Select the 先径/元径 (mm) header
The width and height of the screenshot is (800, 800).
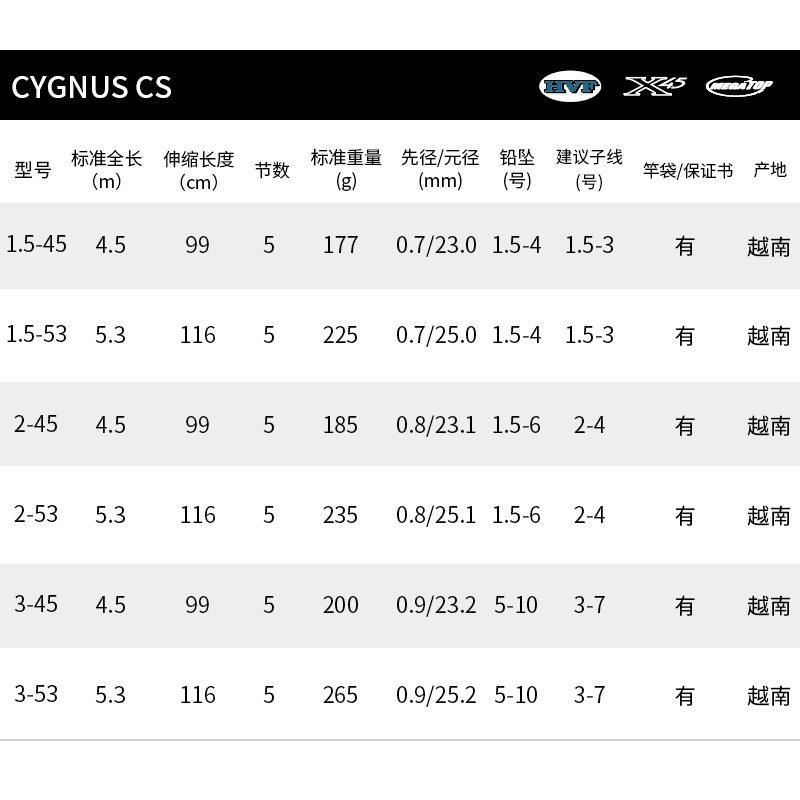point(440,169)
